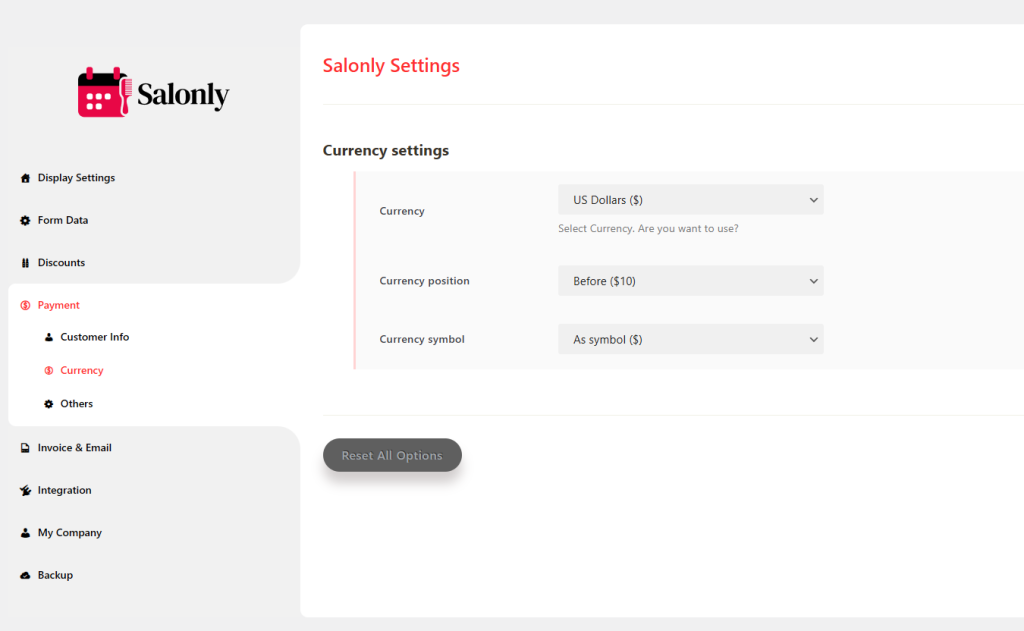Click the Backup cloud icon

tap(25, 576)
